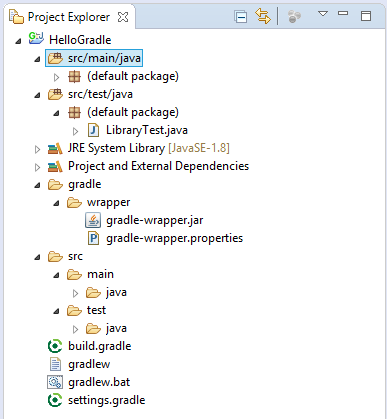The height and width of the screenshot is (419, 387).
Task: Select the gradlew text file
Action: coord(79,364)
